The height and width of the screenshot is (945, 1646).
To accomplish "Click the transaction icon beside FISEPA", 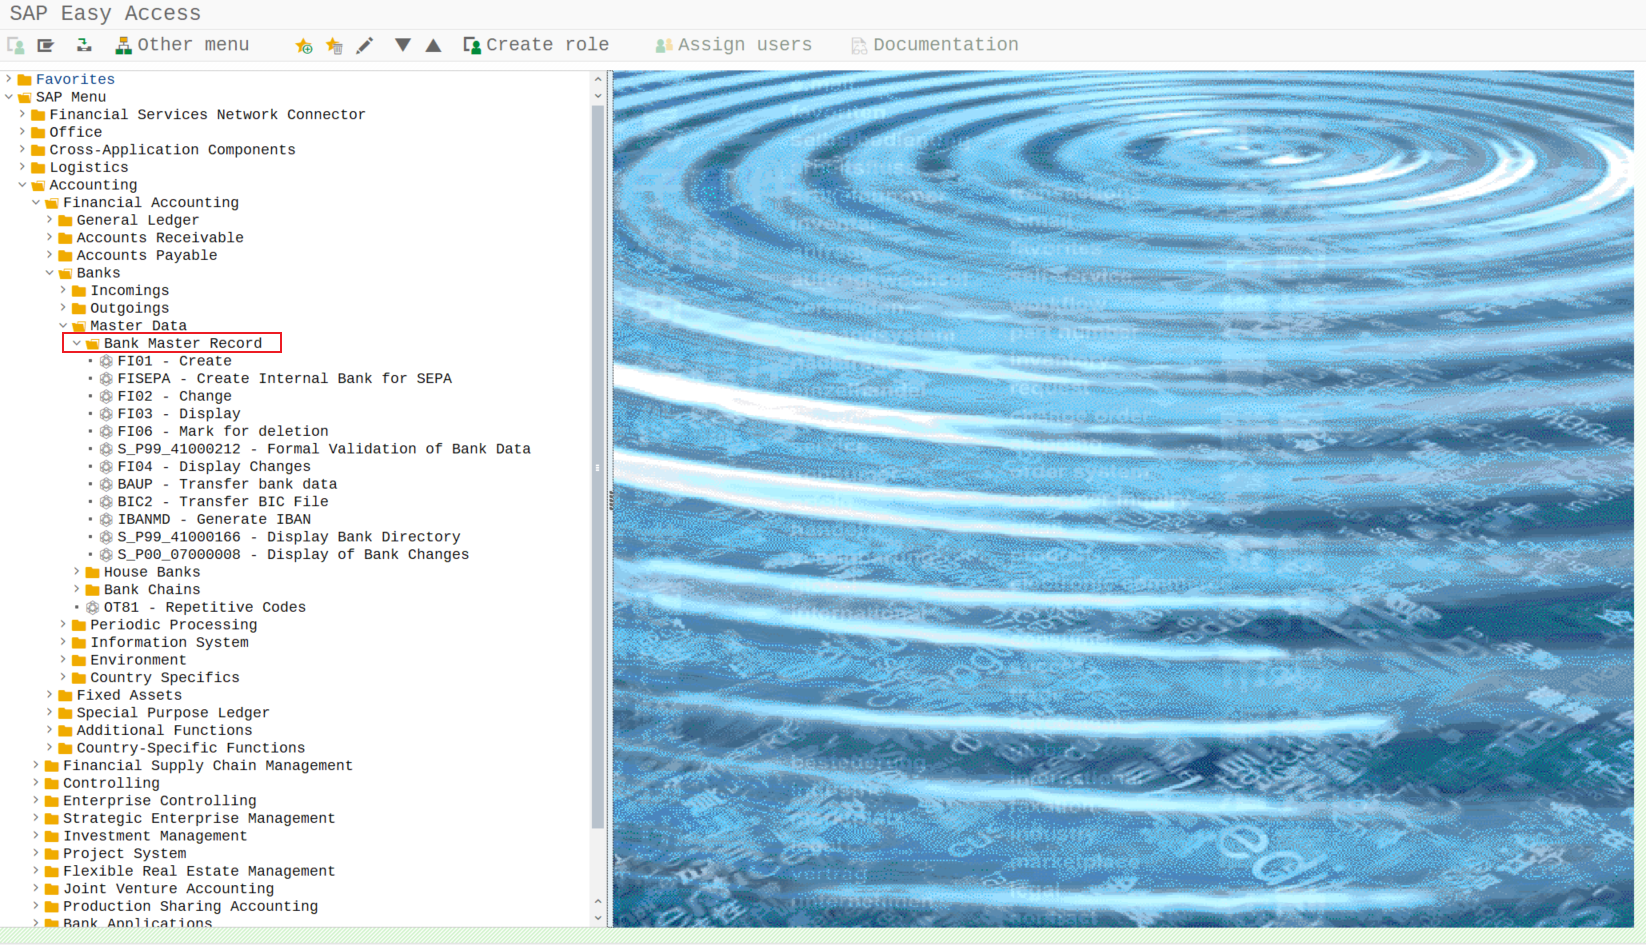I will pyautogui.click(x=106, y=379).
